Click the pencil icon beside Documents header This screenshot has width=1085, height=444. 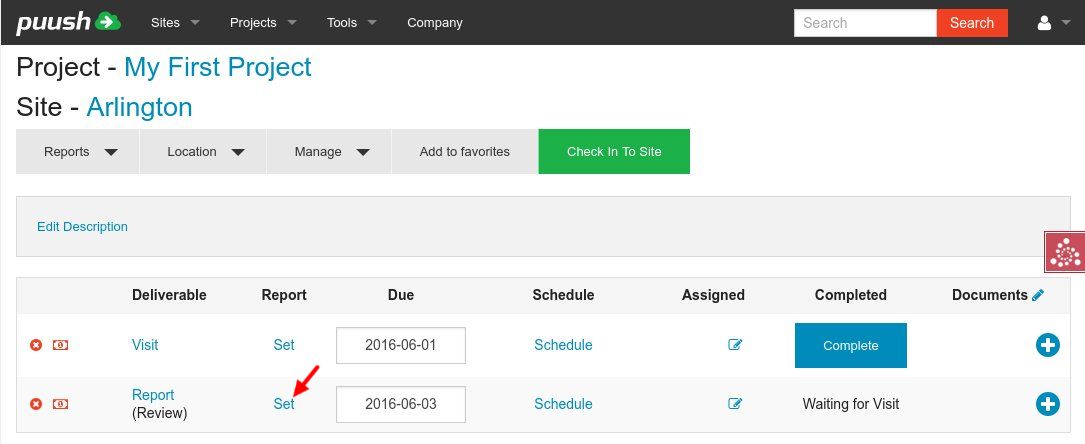coord(1038,295)
